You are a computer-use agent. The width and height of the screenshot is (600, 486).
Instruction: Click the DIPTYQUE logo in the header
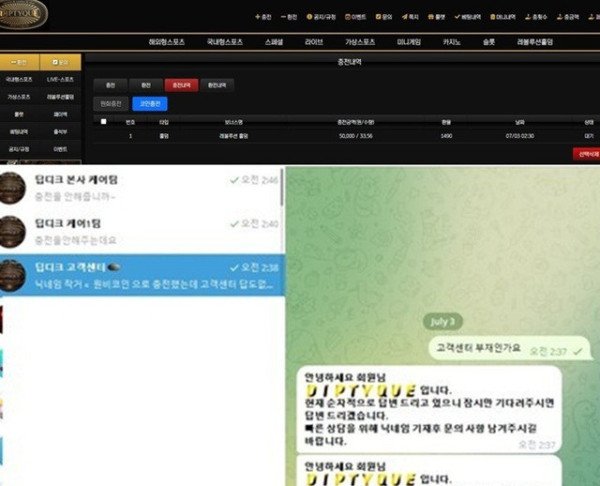tap(23, 14)
